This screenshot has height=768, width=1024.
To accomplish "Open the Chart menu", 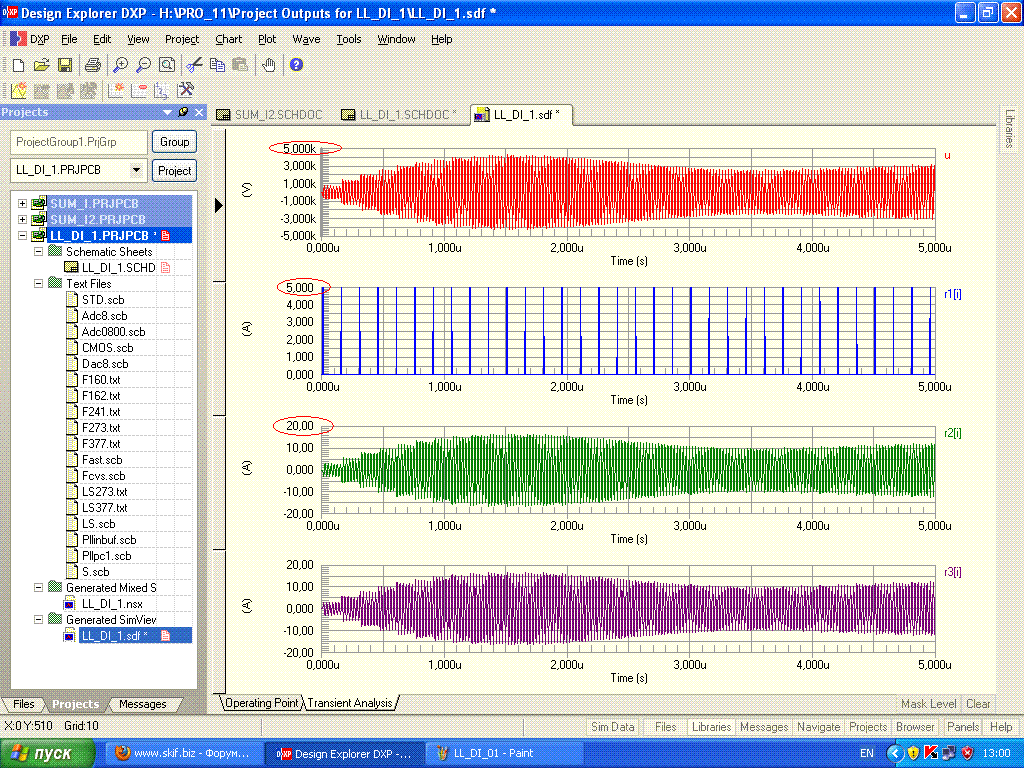I will point(228,39).
